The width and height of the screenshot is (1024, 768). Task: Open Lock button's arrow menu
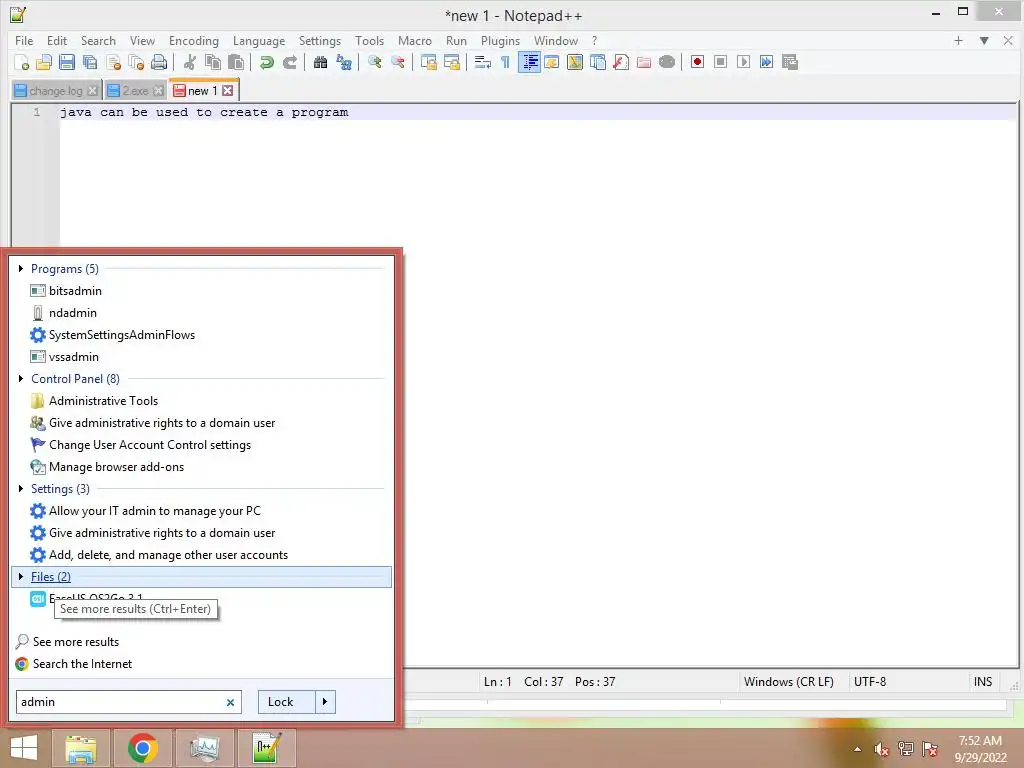click(x=325, y=702)
